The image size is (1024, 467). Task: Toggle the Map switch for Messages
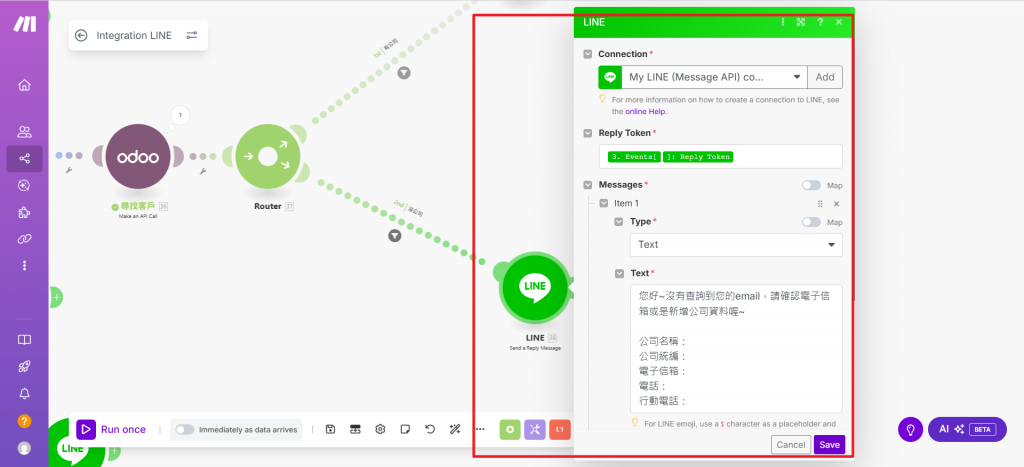[x=811, y=185]
